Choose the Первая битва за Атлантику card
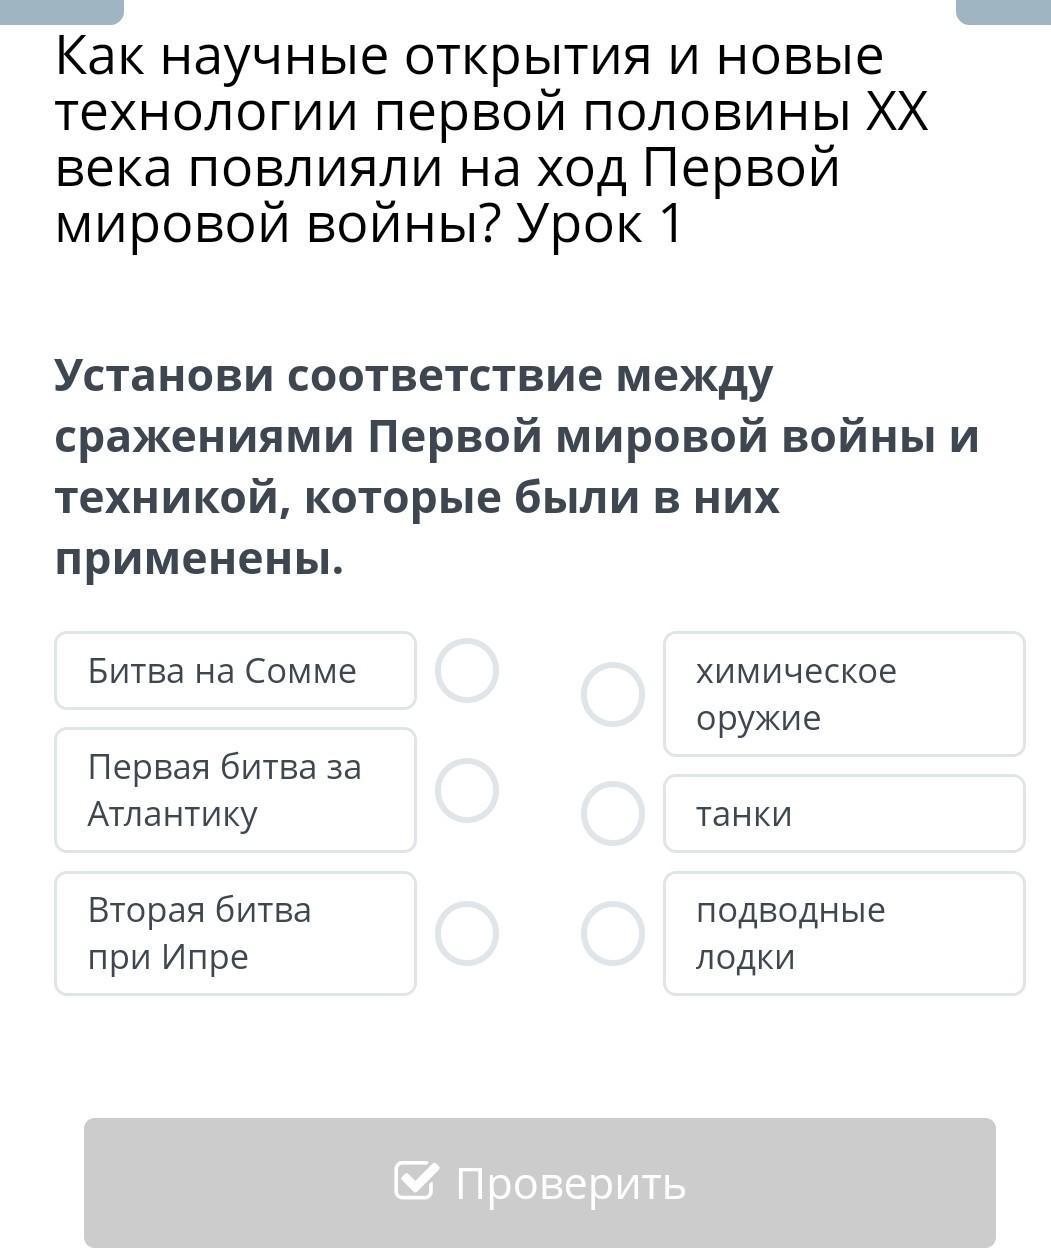 (x=235, y=790)
